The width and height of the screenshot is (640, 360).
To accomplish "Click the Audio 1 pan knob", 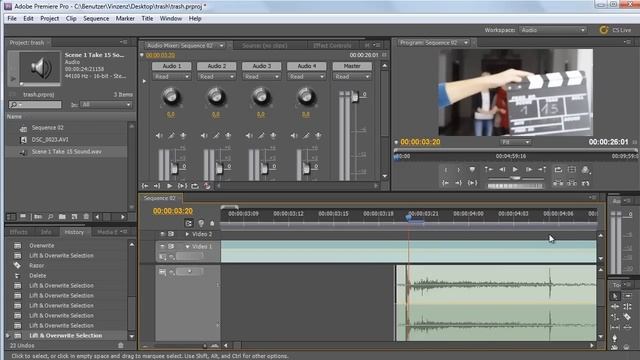I will [x=171, y=96].
